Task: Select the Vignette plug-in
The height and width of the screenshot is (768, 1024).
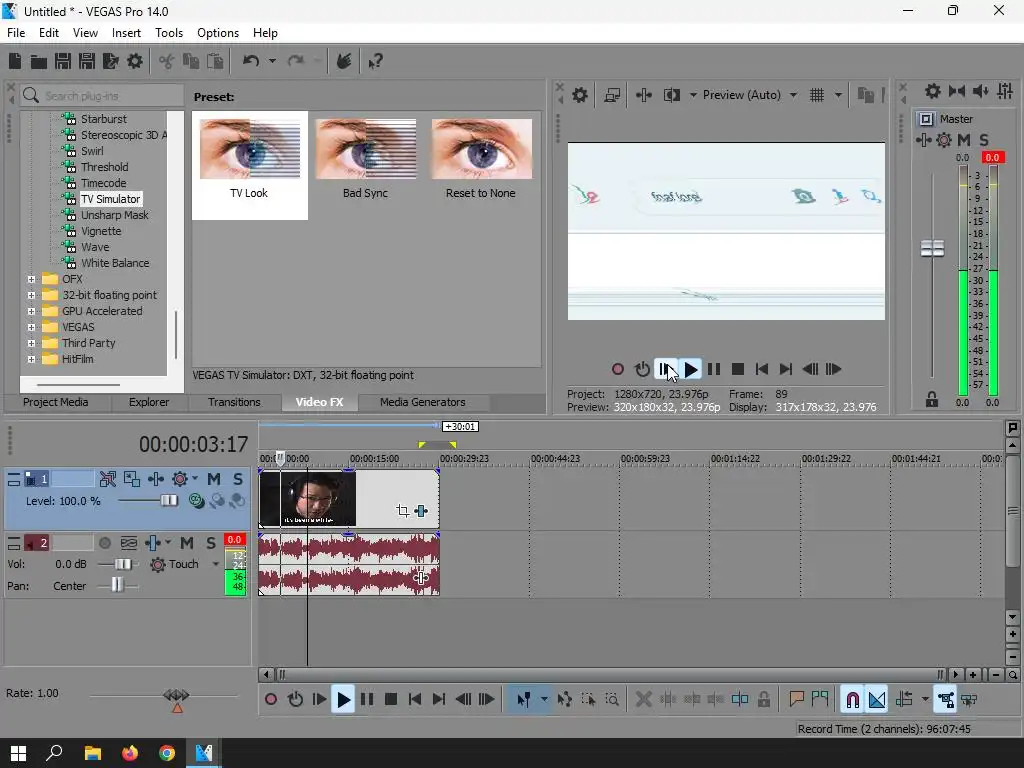Action: pyautogui.click(x=101, y=231)
